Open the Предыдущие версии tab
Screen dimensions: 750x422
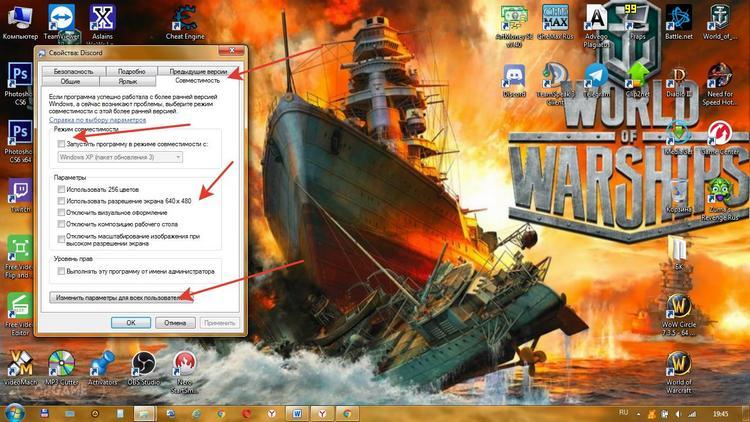(198, 71)
